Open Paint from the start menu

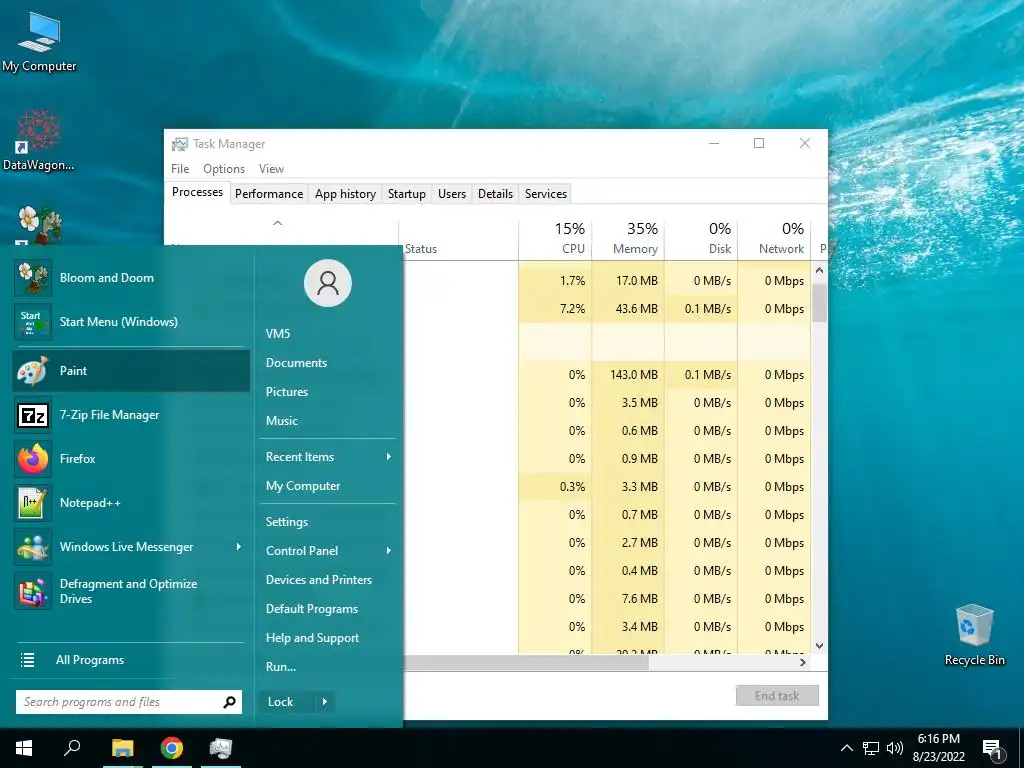pos(131,370)
